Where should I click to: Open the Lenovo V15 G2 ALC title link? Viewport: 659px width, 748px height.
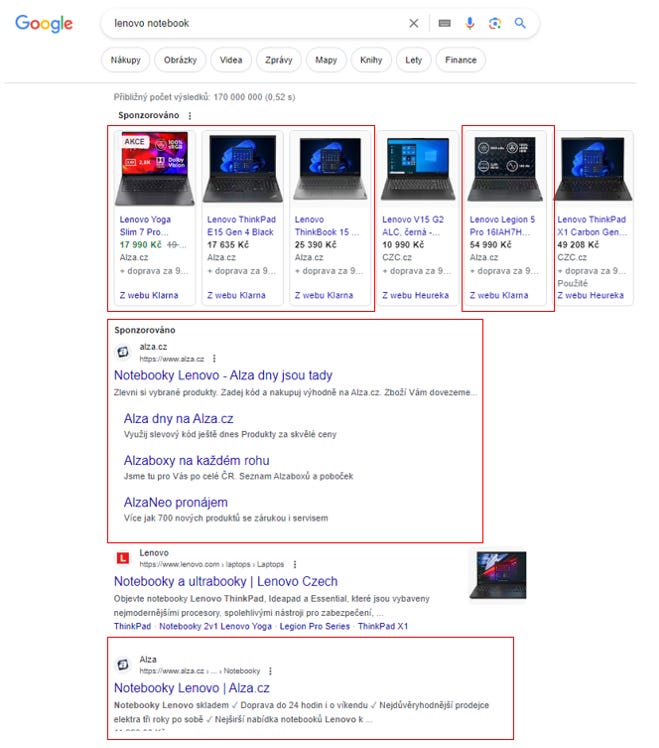tap(413, 226)
